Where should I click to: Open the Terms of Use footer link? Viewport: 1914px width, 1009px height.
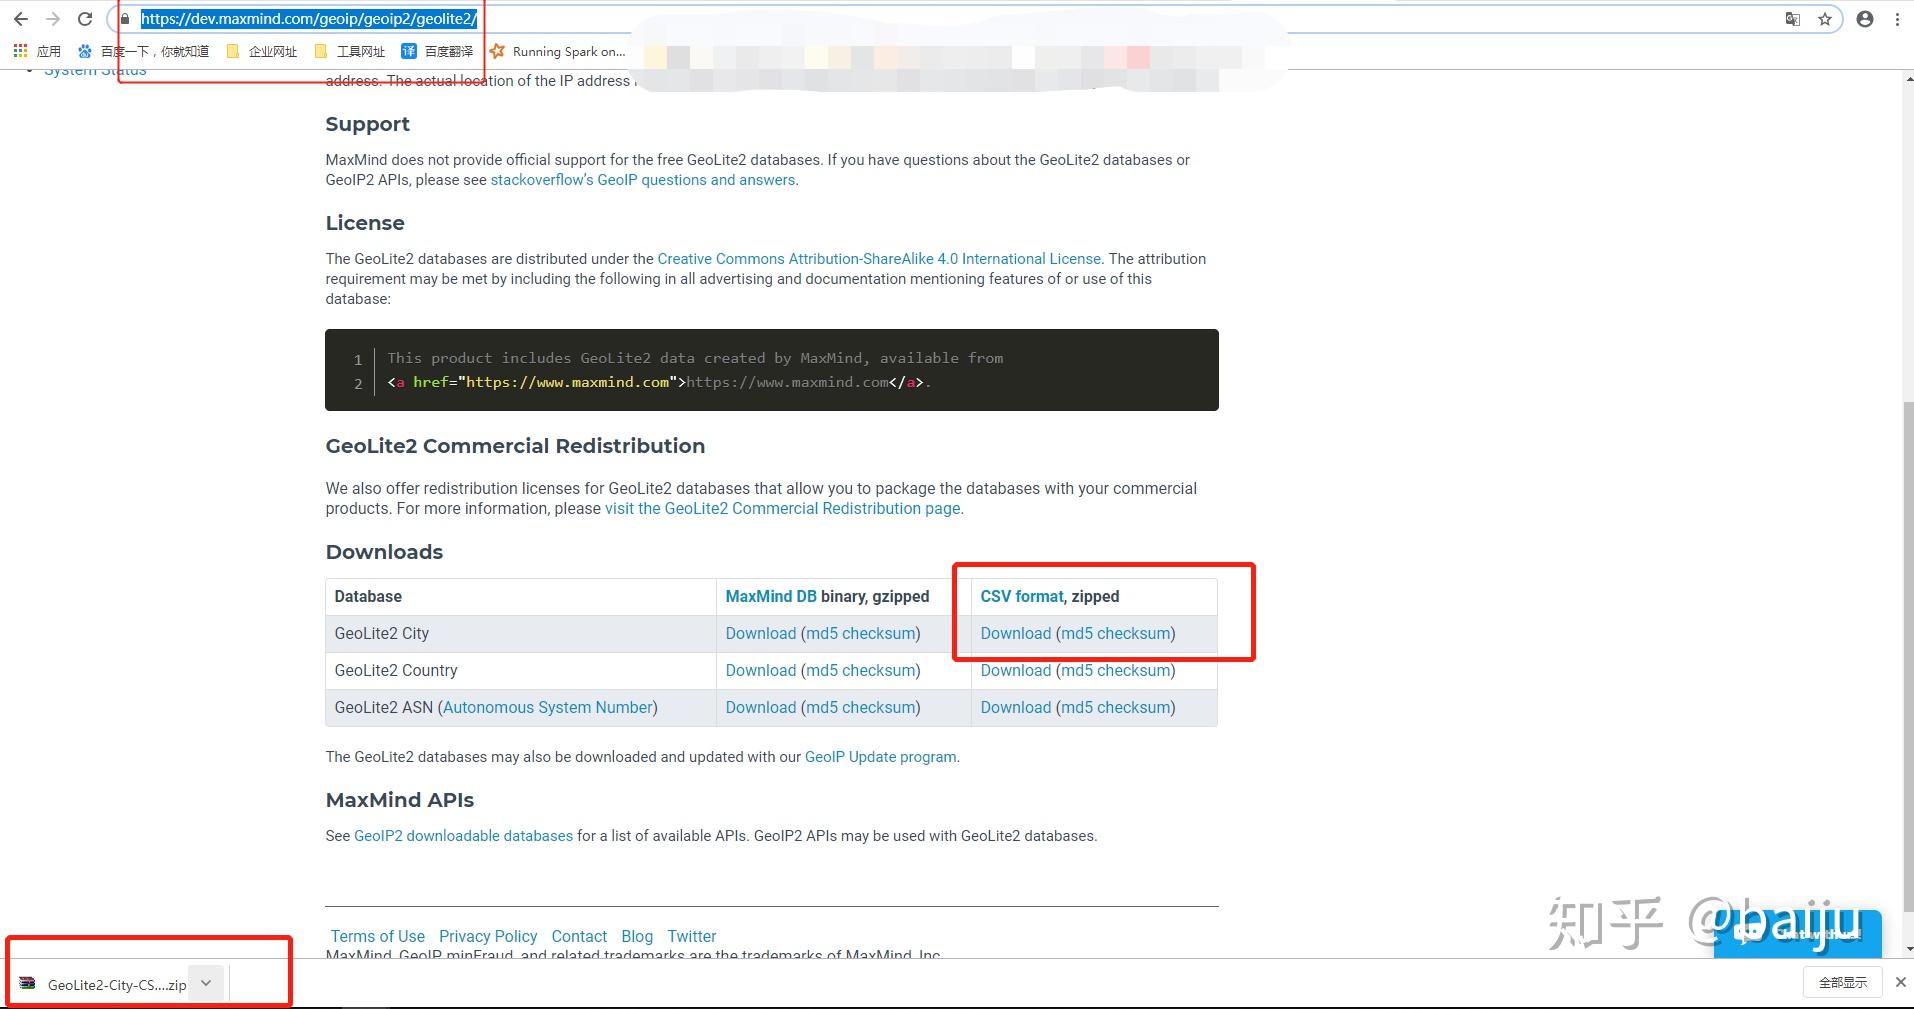tap(378, 937)
